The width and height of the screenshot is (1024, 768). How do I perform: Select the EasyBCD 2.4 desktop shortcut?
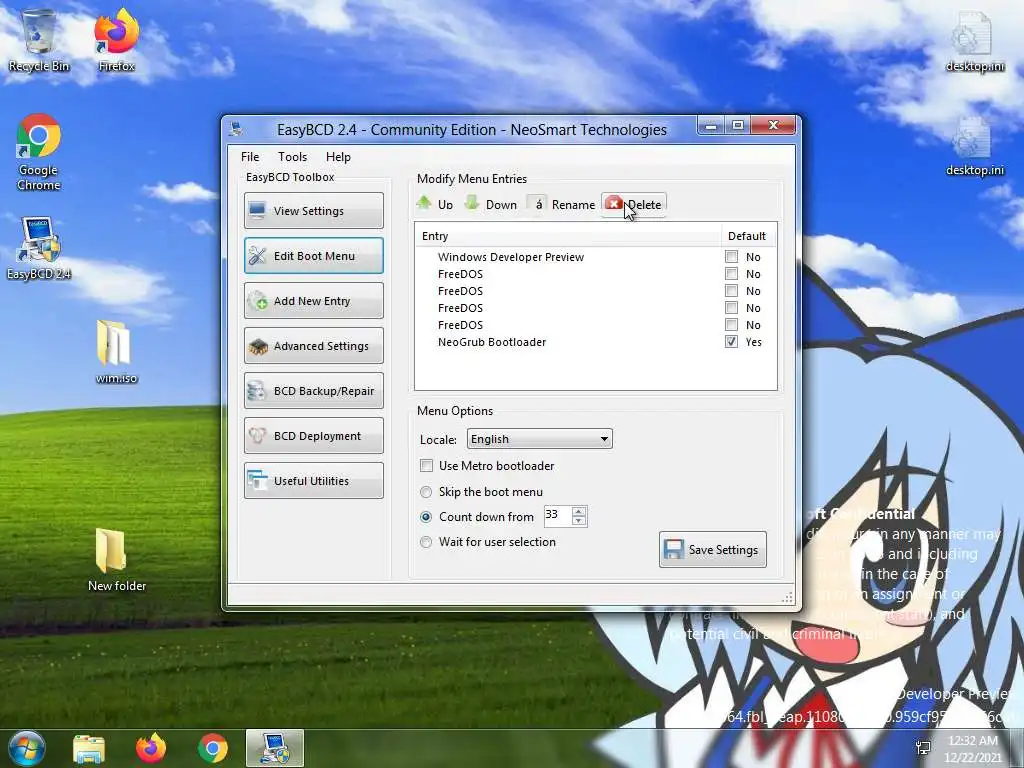(39, 249)
